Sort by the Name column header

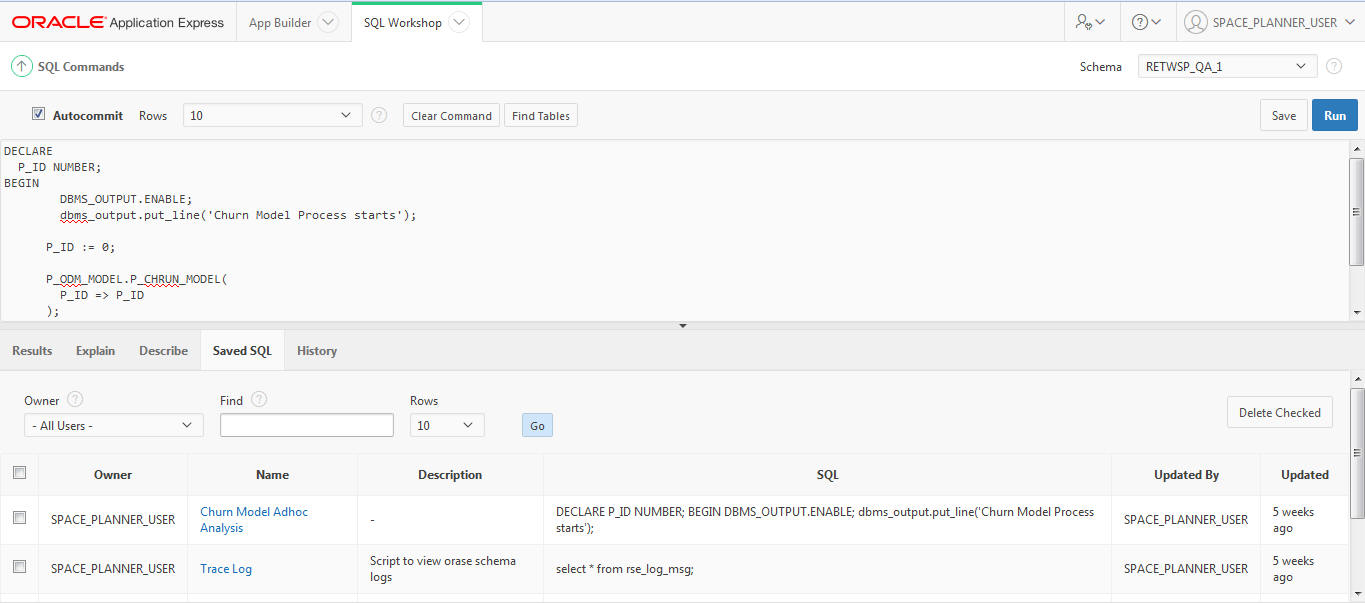tap(272, 475)
